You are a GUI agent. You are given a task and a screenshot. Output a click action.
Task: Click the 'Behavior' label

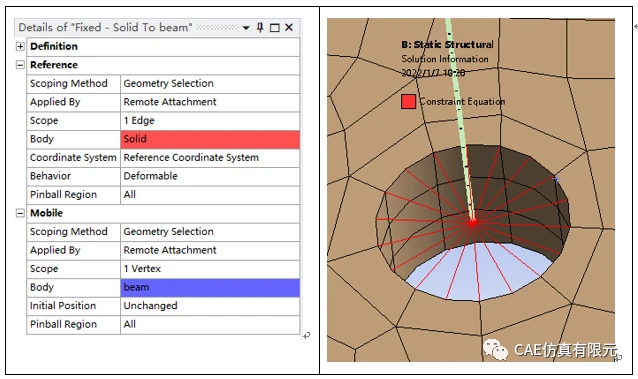click(50, 176)
